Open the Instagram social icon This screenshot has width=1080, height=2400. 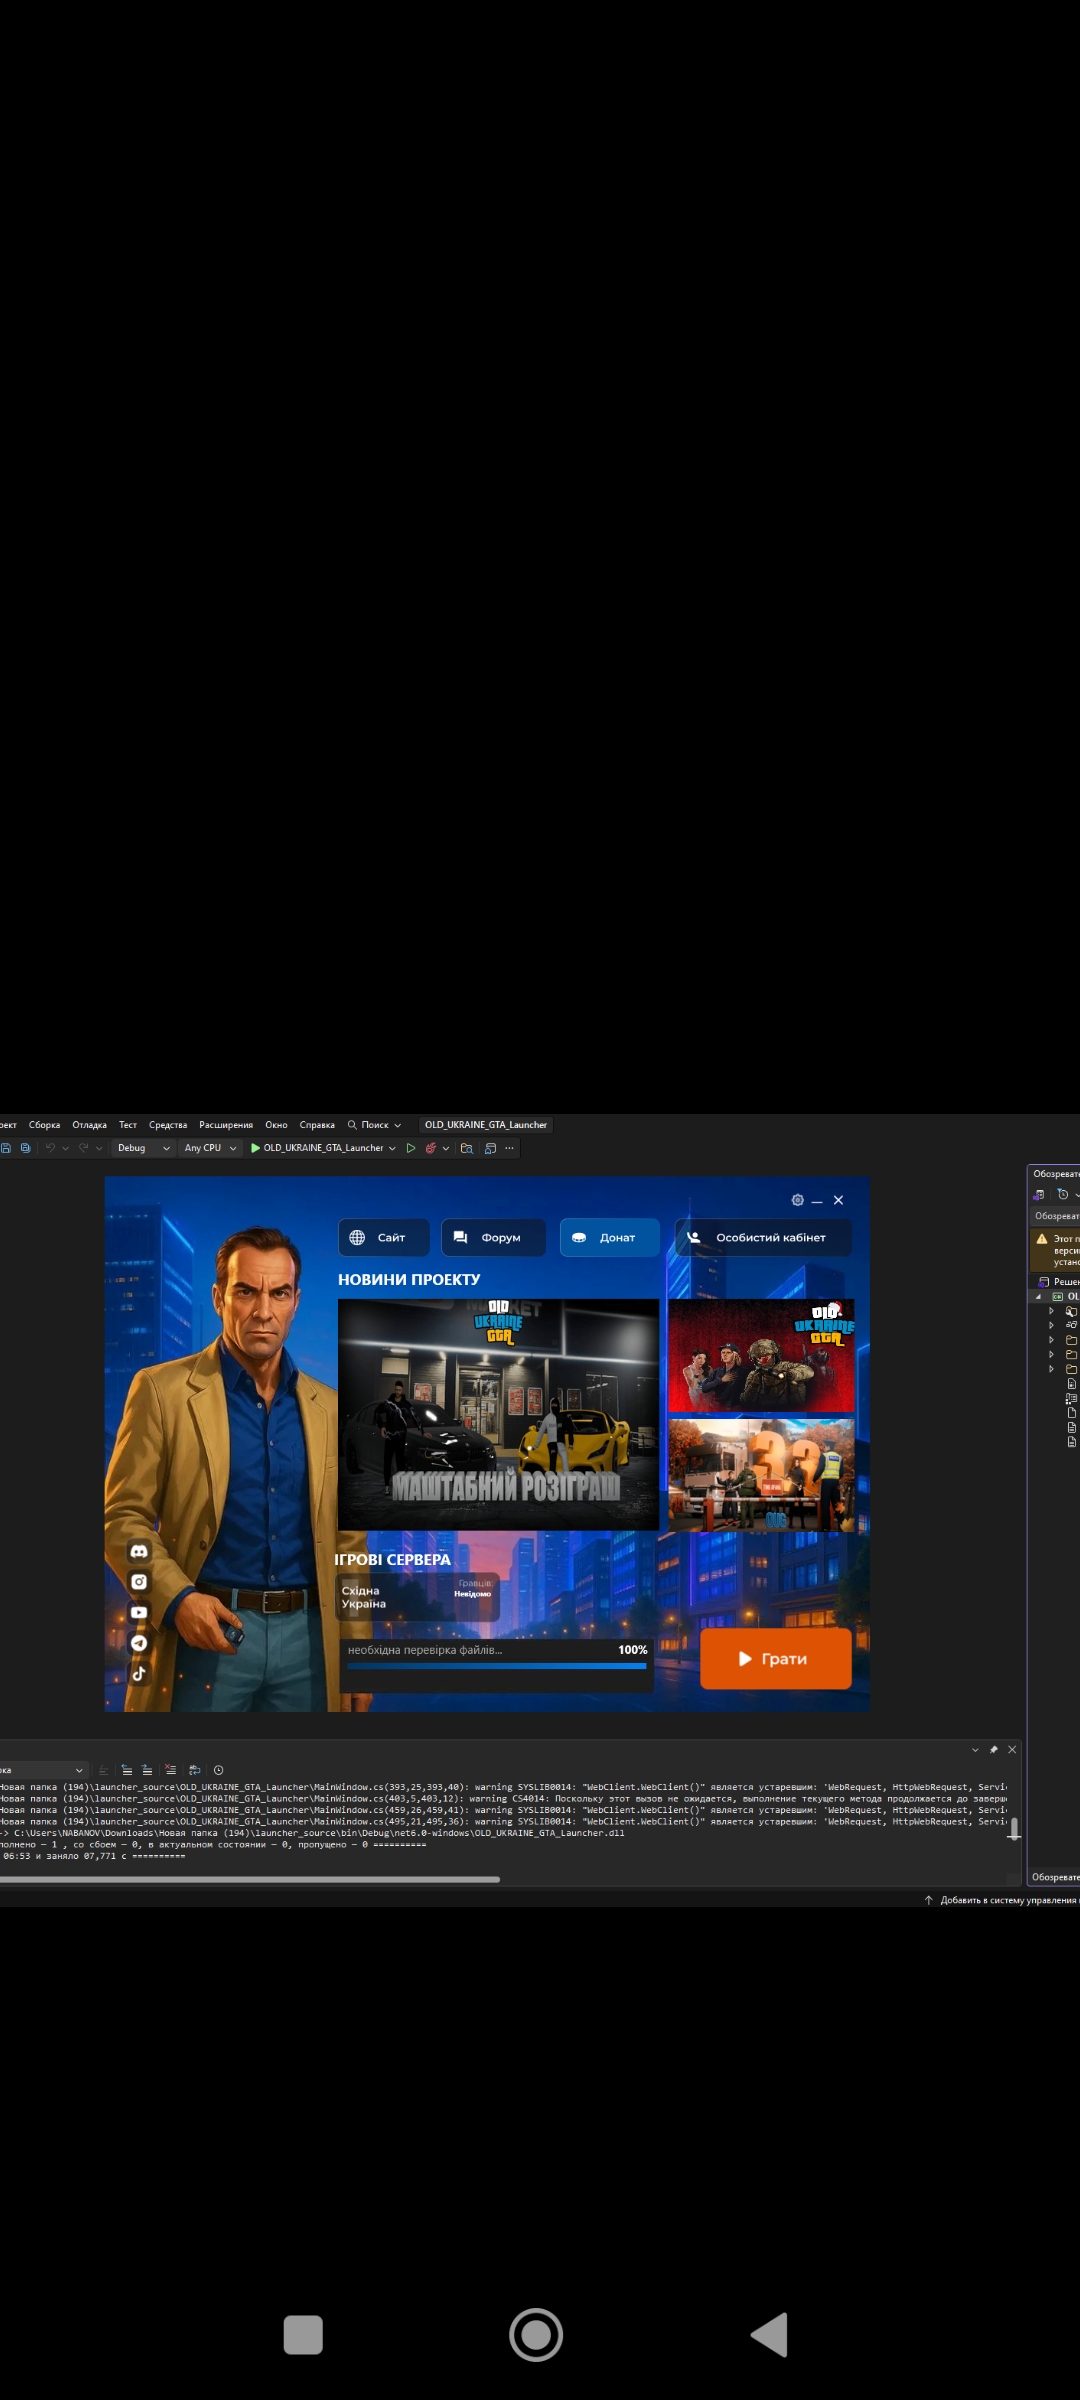click(x=139, y=1582)
